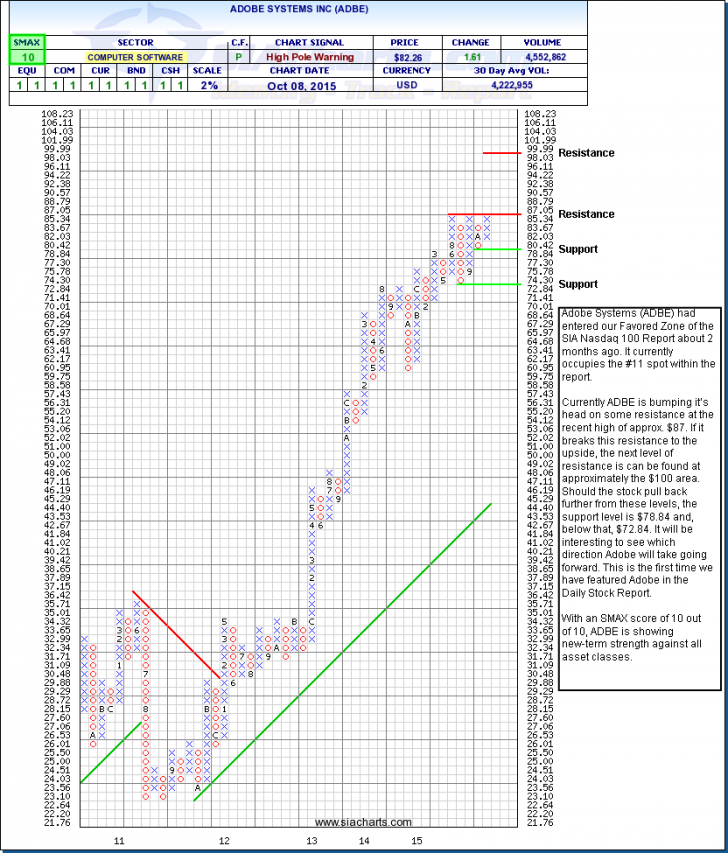Click the upper red Resistance line near 99.99
The height and width of the screenshot is (853, 728).
501,153
